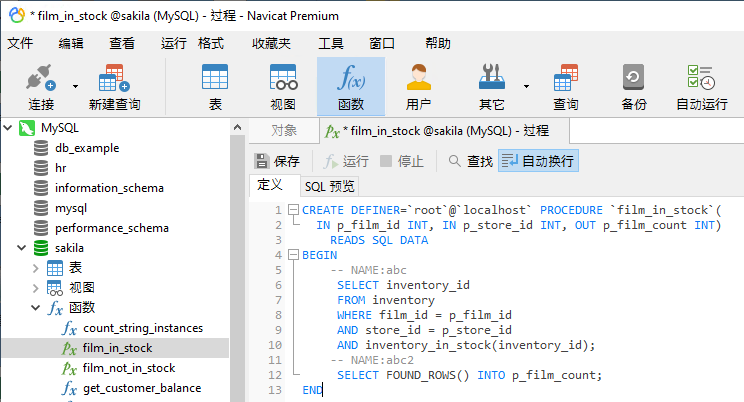
Task: Open the 帮助 menu
Action: [437, 44]
